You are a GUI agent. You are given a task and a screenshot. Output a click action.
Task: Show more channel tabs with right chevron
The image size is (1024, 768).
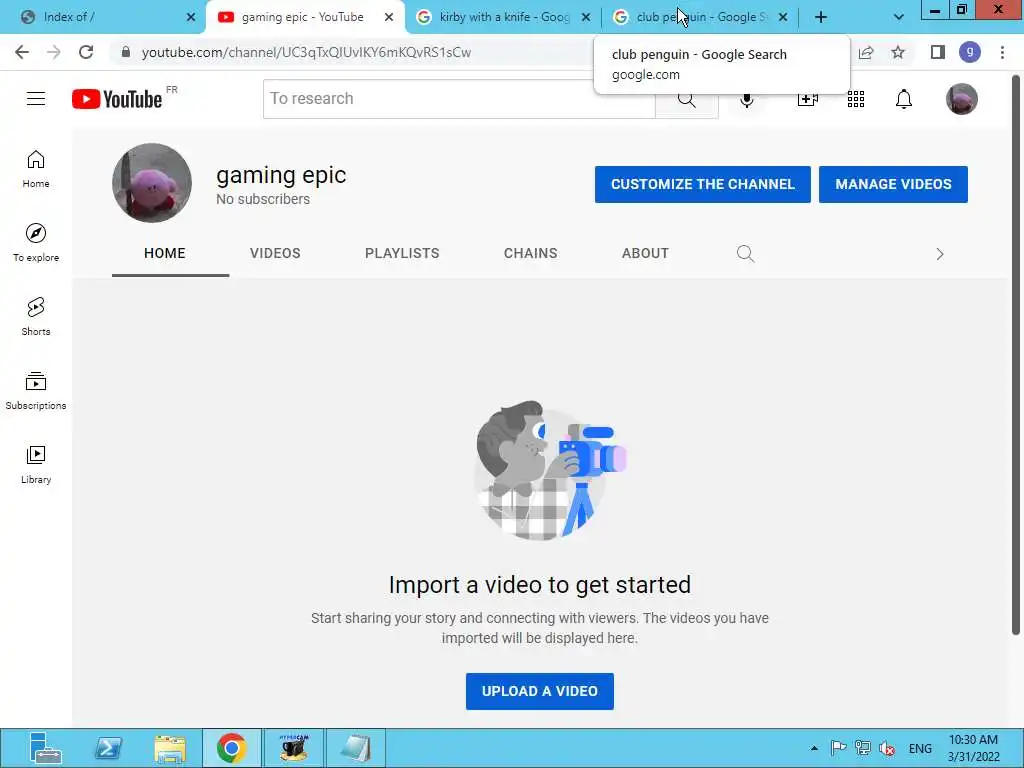point(940,254)
